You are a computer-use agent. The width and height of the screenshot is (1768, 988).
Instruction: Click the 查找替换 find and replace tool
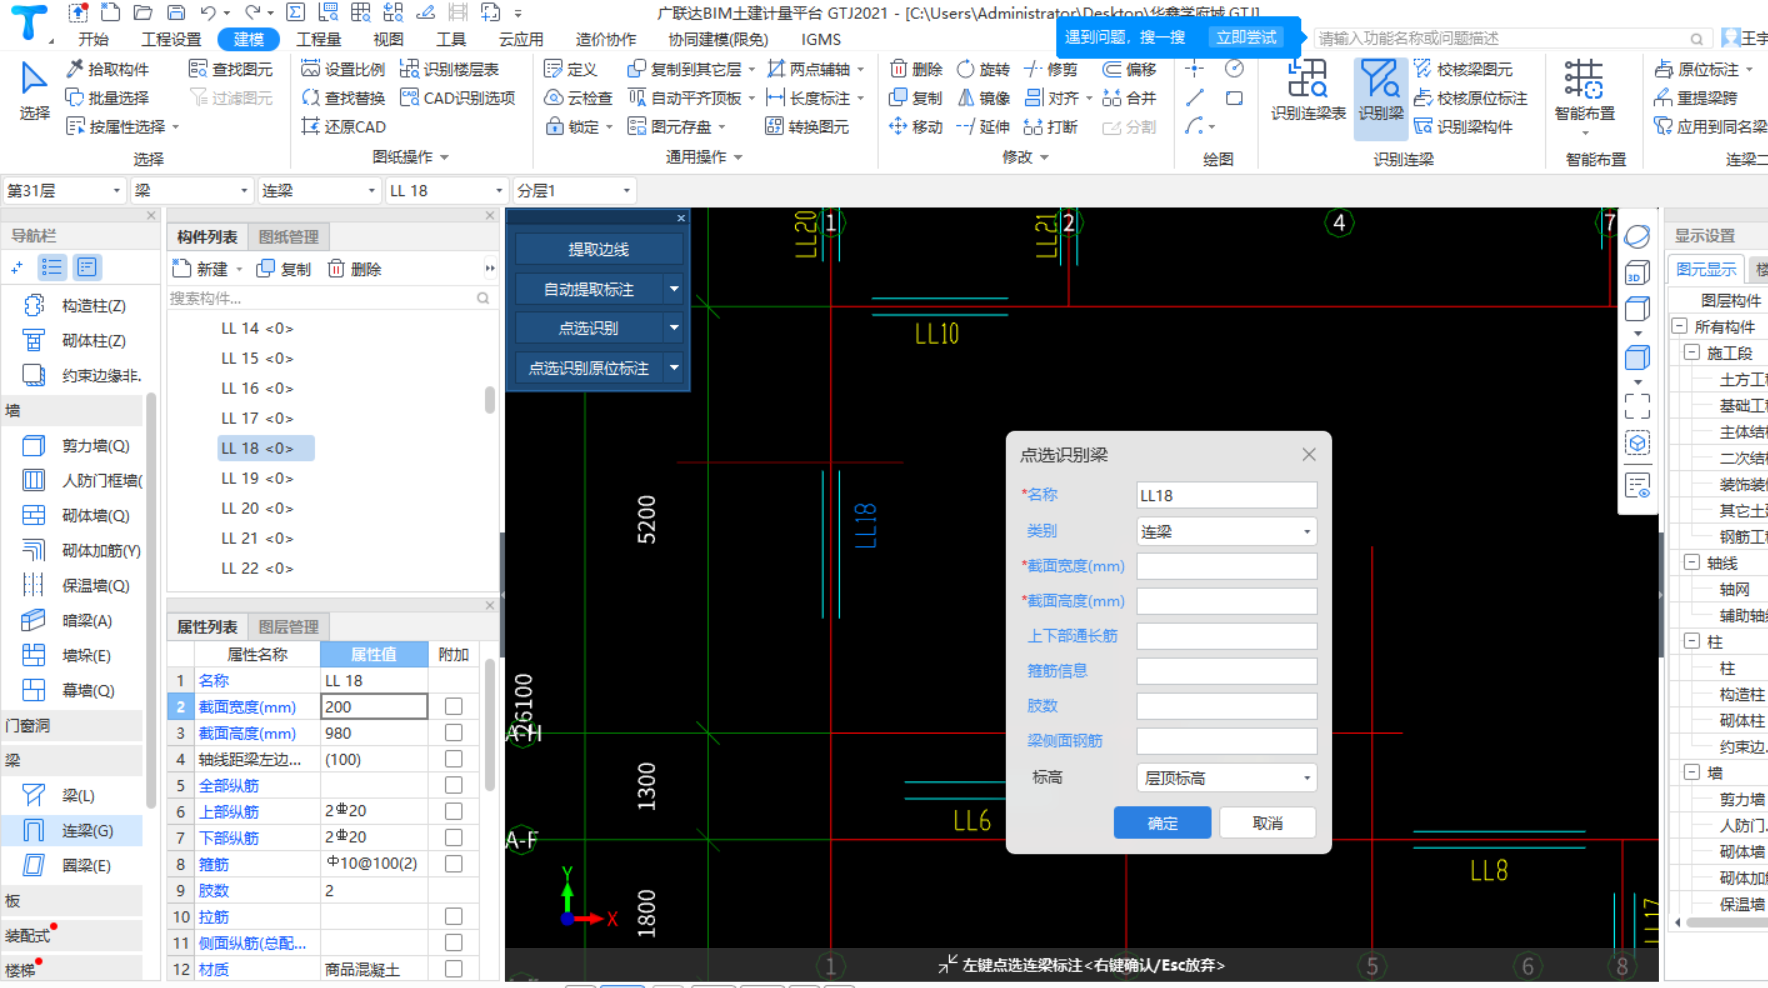[x=343, y=98]
